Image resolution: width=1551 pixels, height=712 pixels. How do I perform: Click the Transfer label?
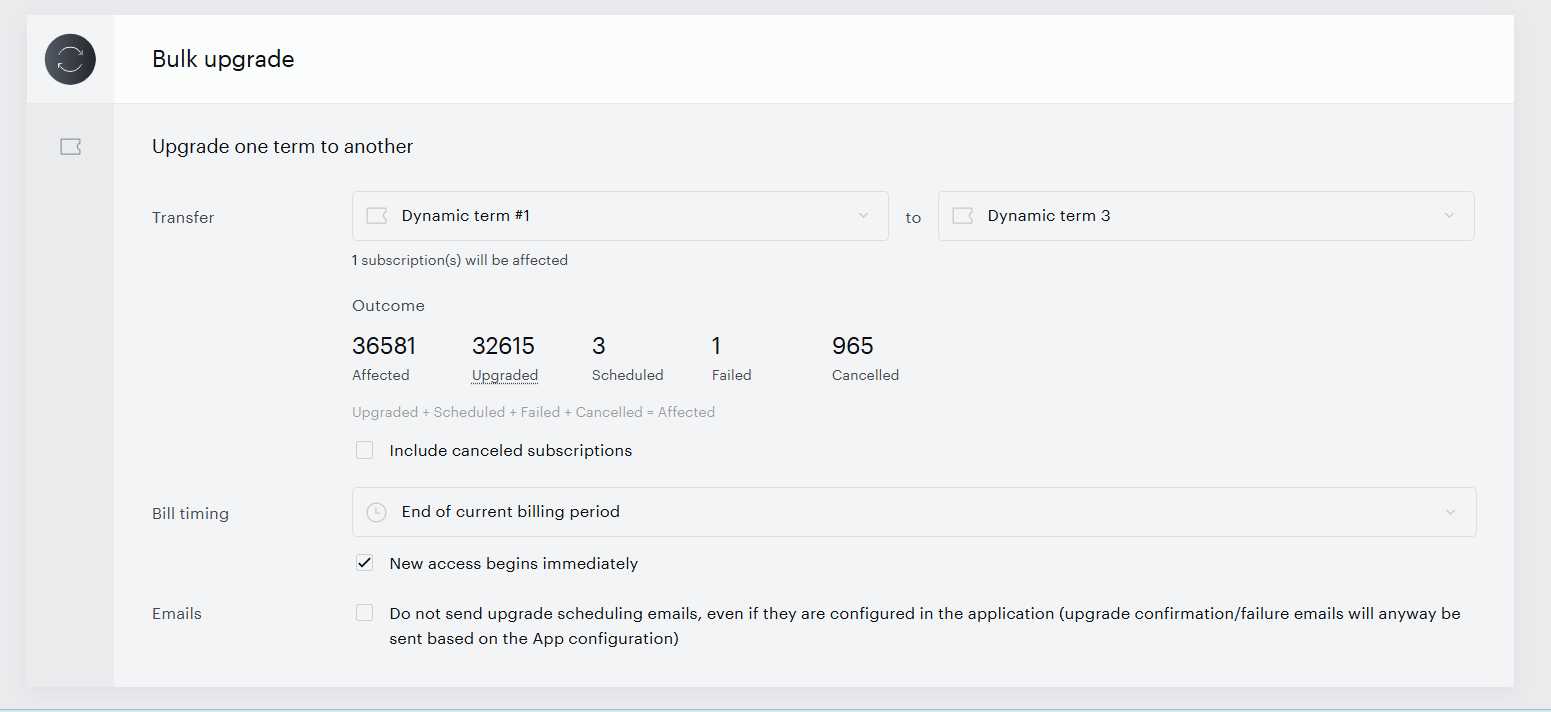coord(183,218)
